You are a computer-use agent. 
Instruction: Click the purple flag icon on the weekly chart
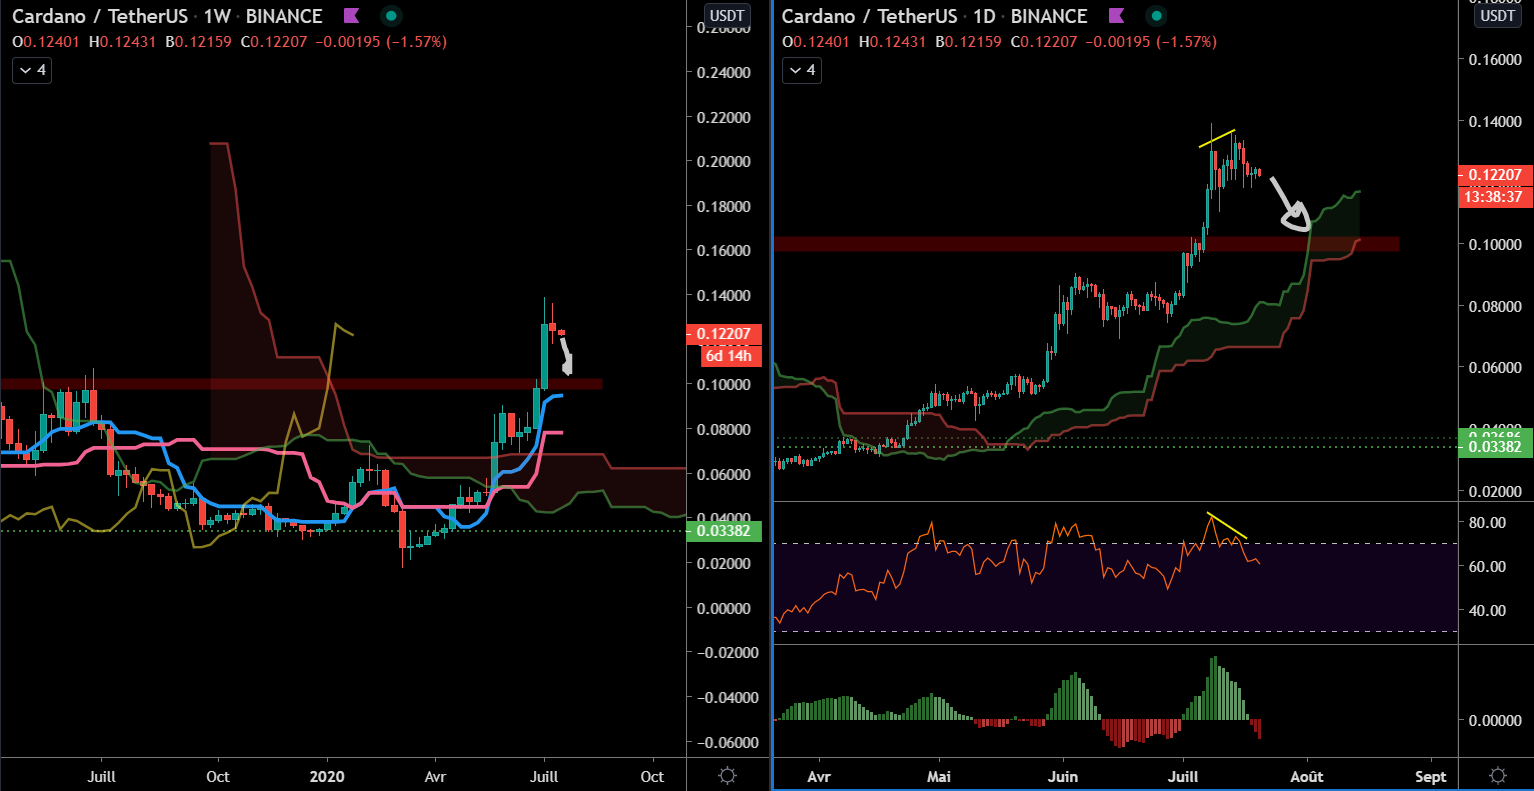pyautogui.click(x=352, y=16)
